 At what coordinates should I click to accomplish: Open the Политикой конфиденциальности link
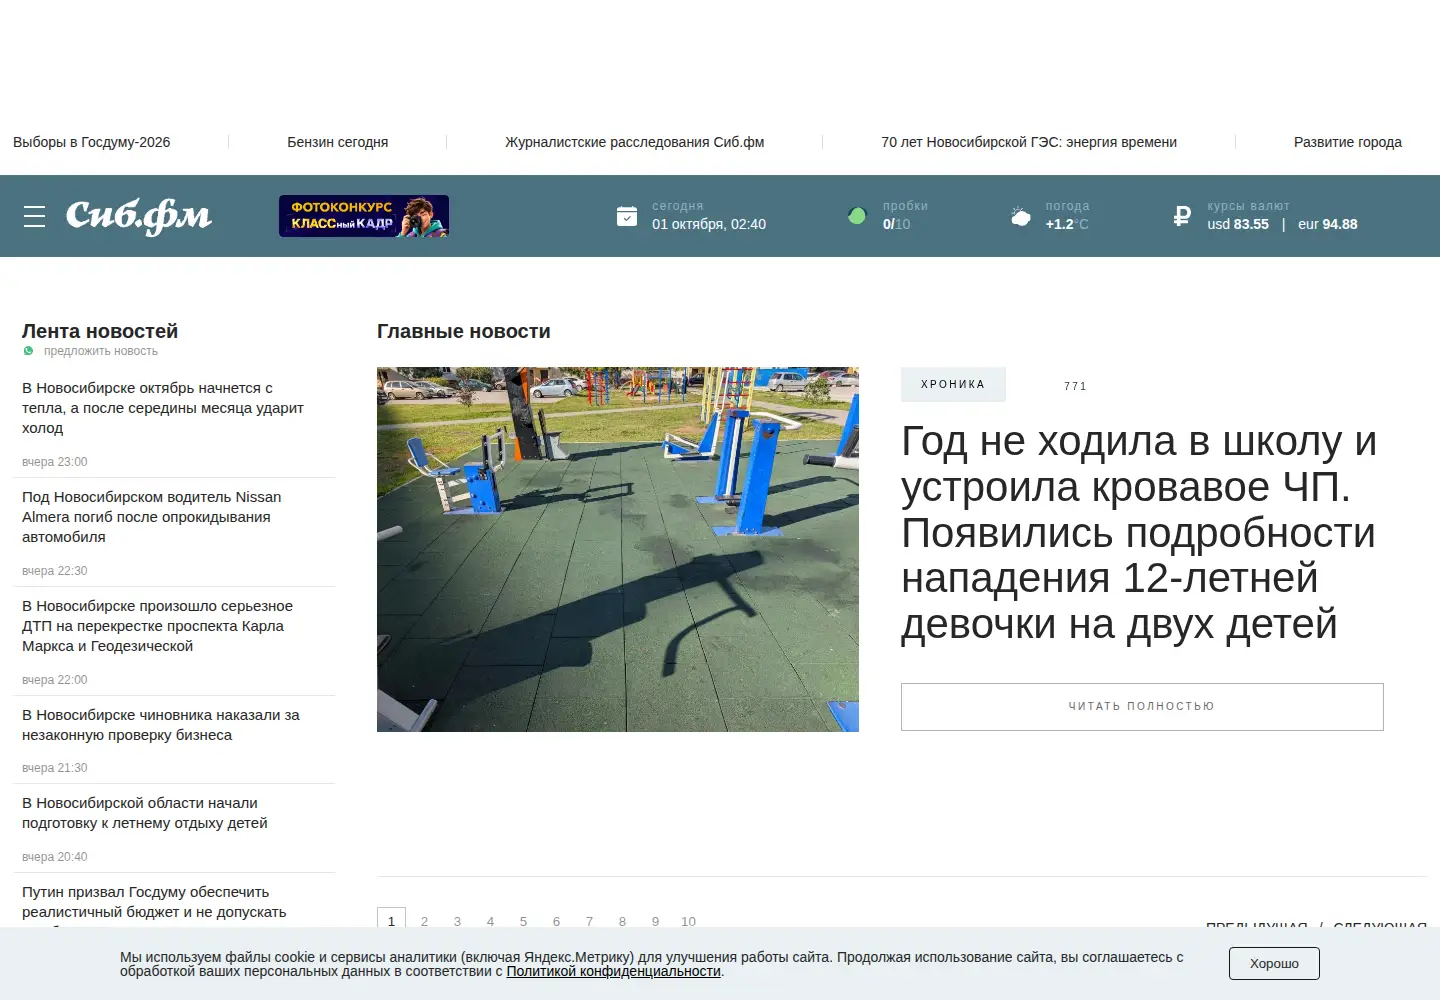click(x=613, y=971)
